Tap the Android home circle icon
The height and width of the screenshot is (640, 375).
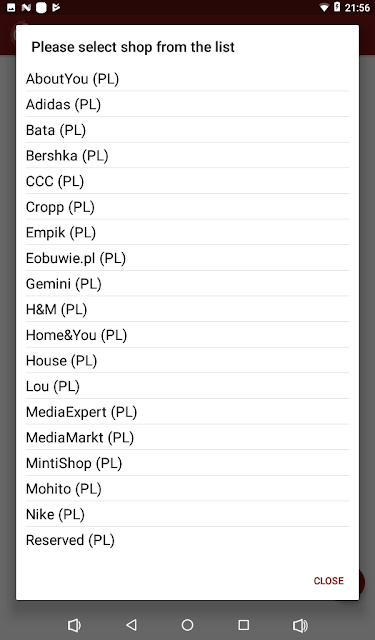187,625
